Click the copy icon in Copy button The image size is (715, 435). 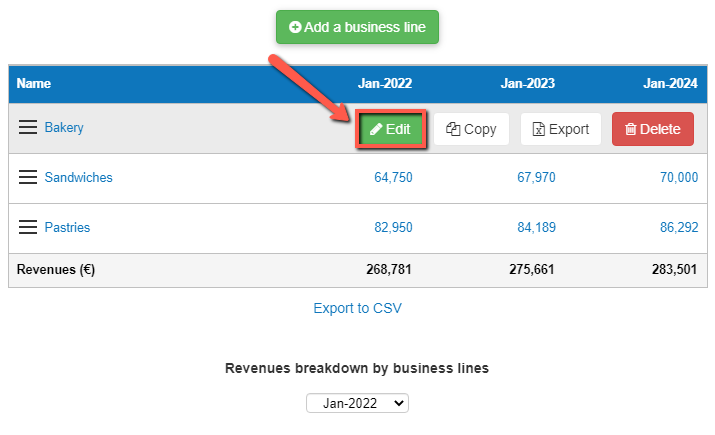tap(453, 129)
